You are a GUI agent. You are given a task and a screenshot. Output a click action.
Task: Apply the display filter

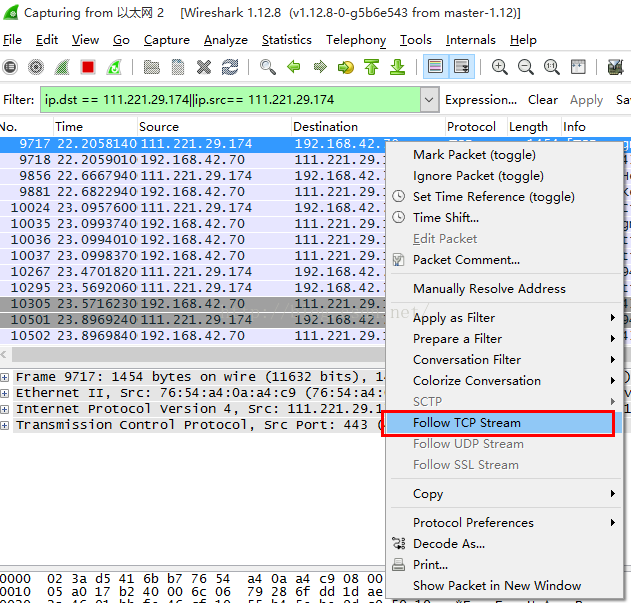tap(586, 100)
